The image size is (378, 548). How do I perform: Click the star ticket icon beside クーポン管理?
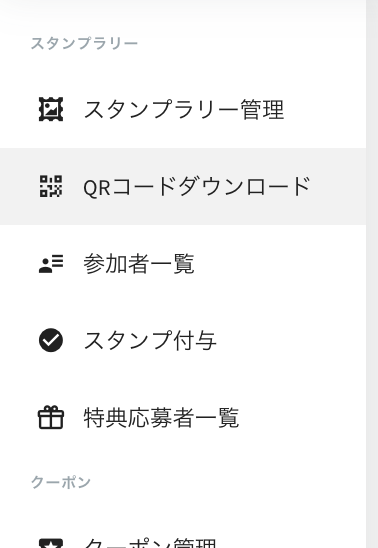point(51,543)
